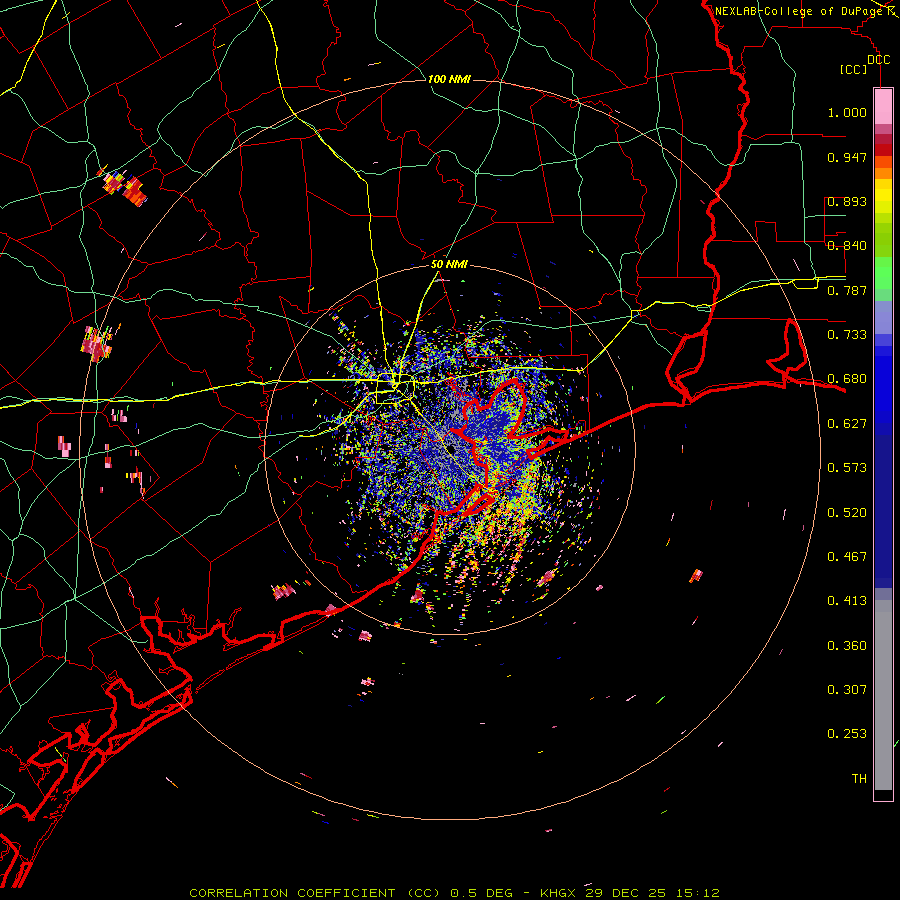Viewport: 900px width, 900px height.
Task: Click the 0.733 scale value
Action: click(x=847, y=335)
